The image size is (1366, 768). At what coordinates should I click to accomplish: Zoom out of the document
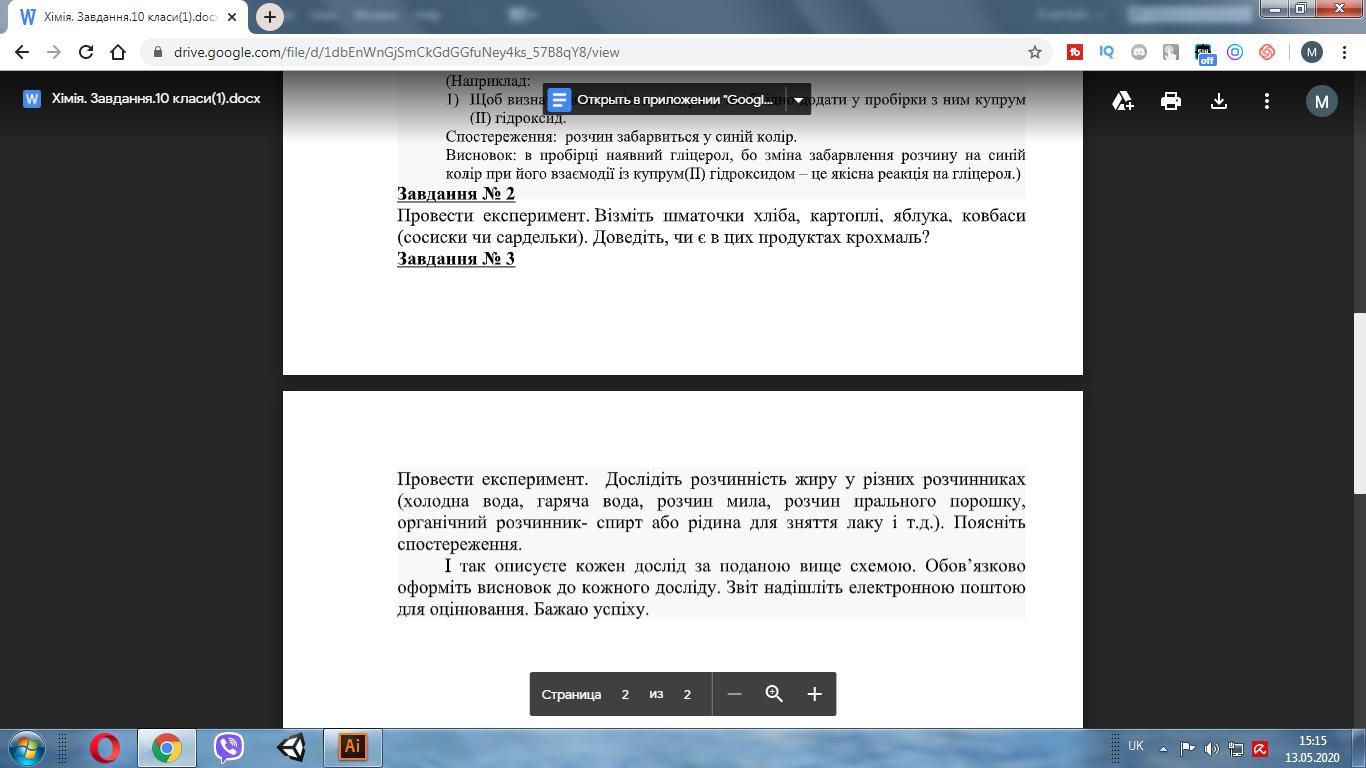coord(734,694)
